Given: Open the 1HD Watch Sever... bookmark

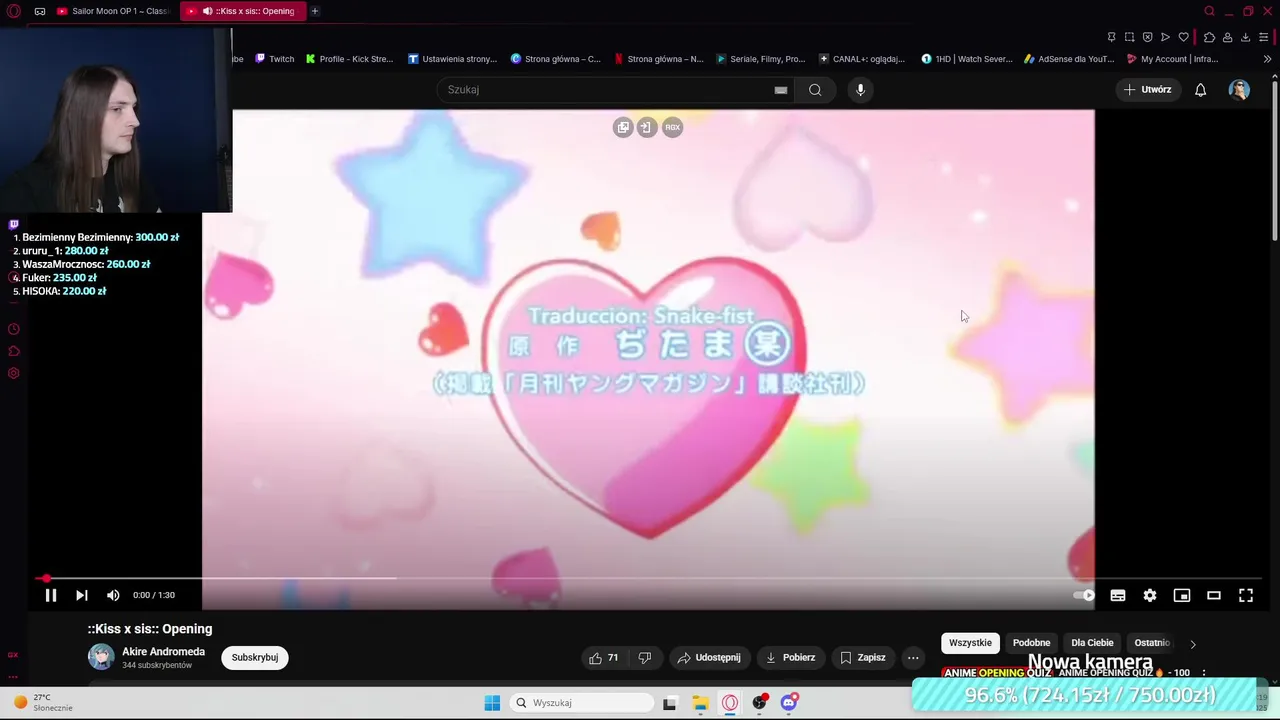Looking at the screenshot, I should (967, 59).
